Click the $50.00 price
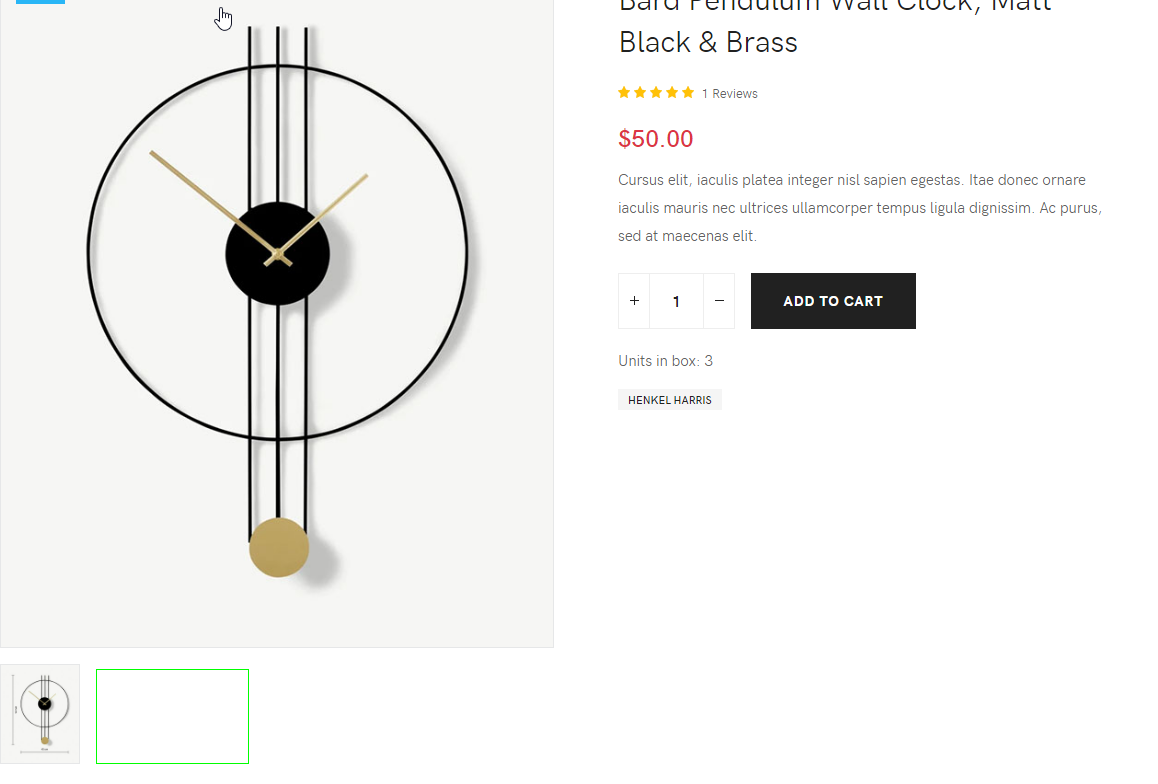The height and width of the screenshot is (784, 1158). 656,139
